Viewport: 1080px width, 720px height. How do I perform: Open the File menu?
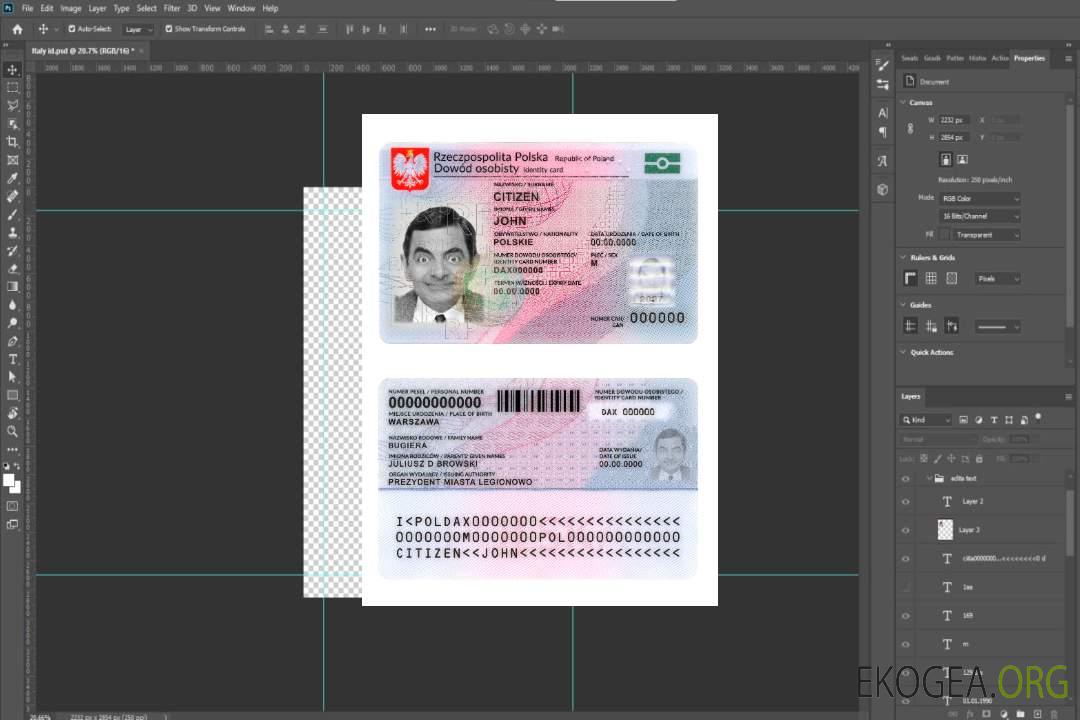[28, 8]
